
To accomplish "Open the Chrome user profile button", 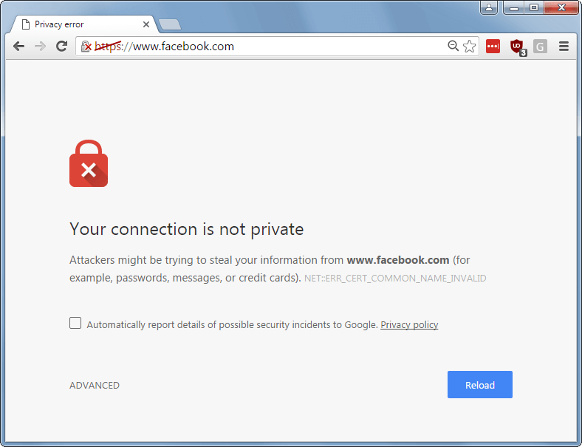I will [489, 7].
